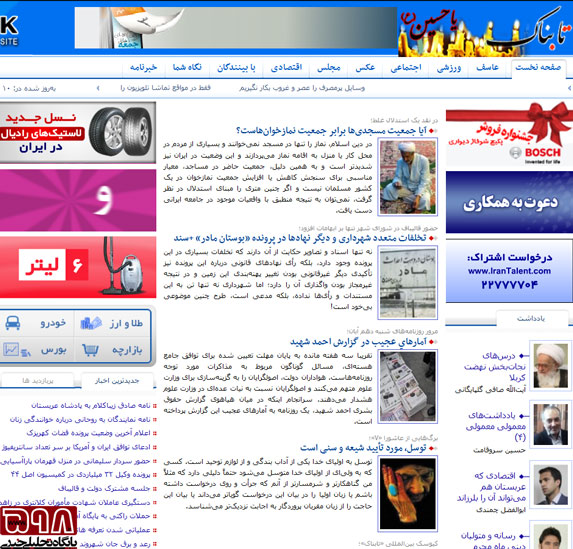The width and height of the screenshot is (573, 549).
Task: Click the radial tires advertisement banner
Action: pos(77,132)
